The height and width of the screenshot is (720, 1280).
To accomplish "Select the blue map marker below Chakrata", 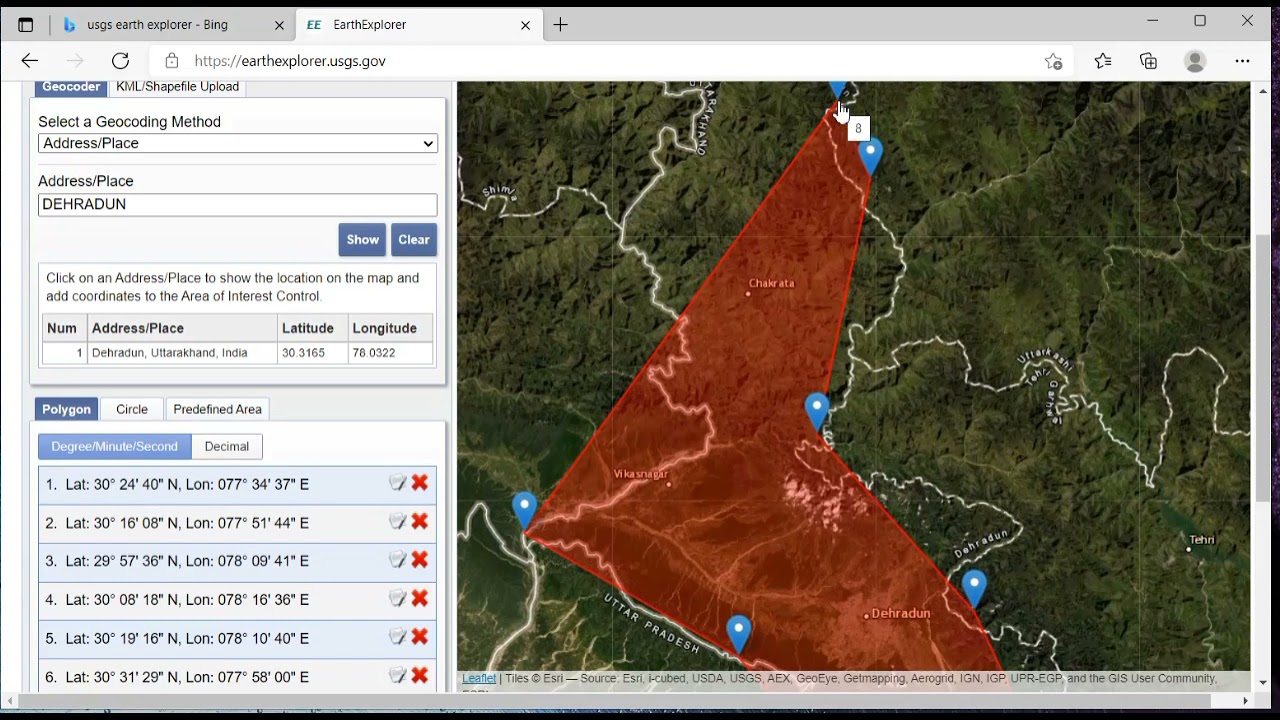I will coord(817,410).
